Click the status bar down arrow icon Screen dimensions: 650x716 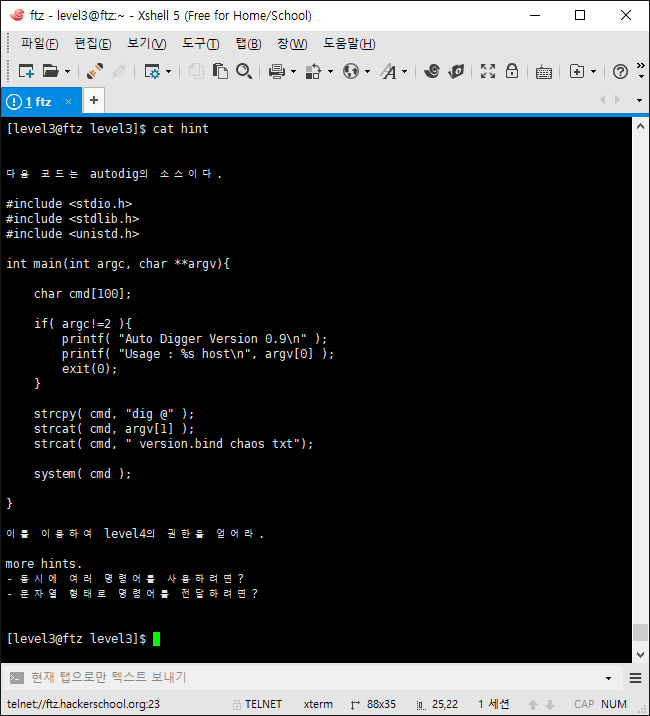(x=550, y=705)
